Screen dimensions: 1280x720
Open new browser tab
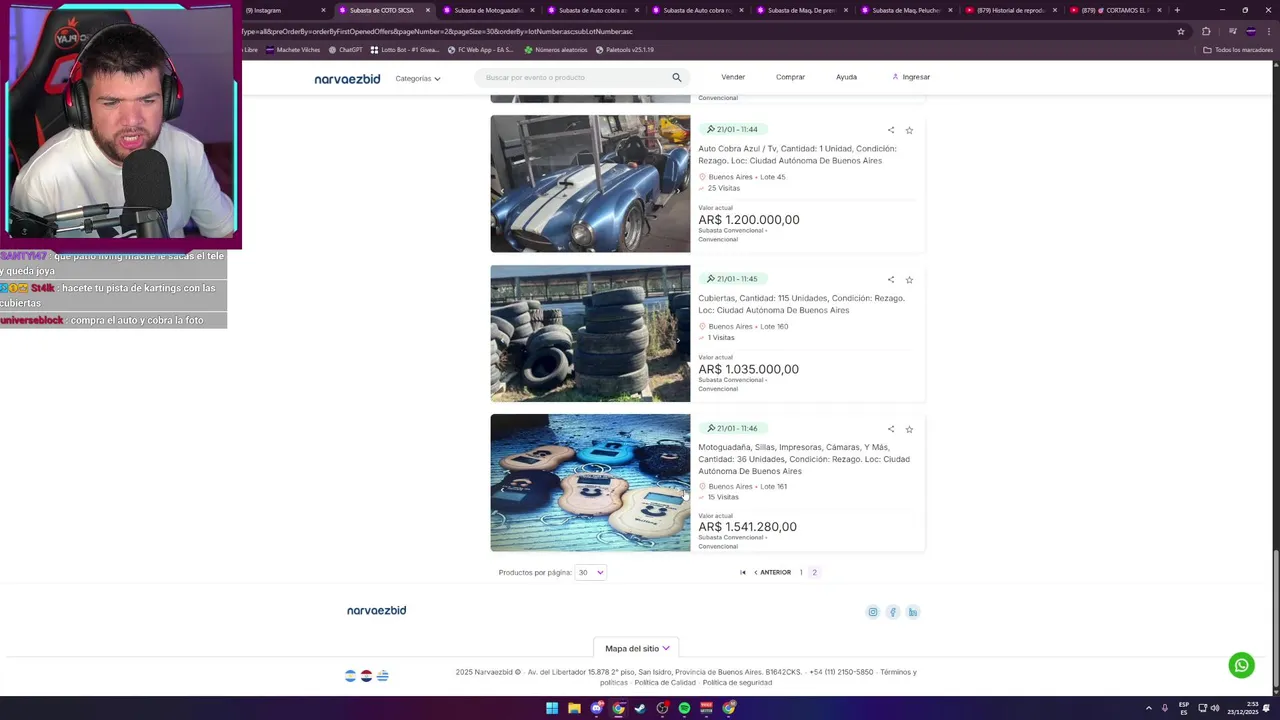pos(1177,10)
